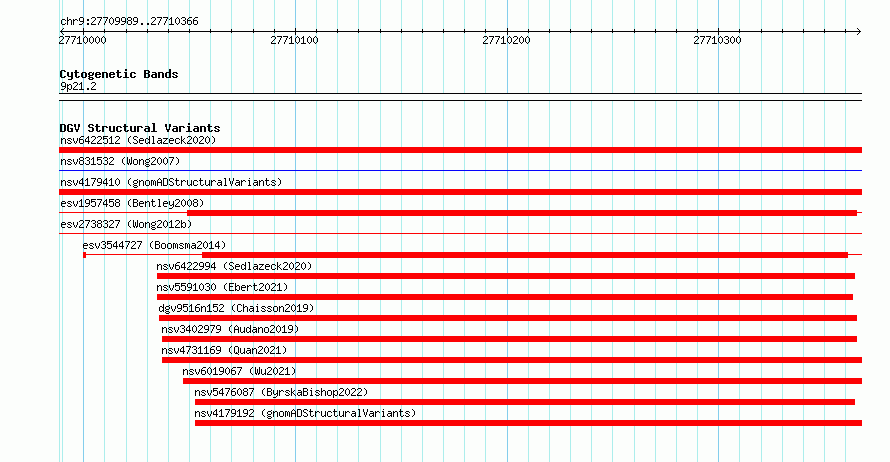Image resolution: width=890 pixels, height=462 pixels.
Task: Click nsv3402979 (Audano2019) label
Action: coord(230,329)
